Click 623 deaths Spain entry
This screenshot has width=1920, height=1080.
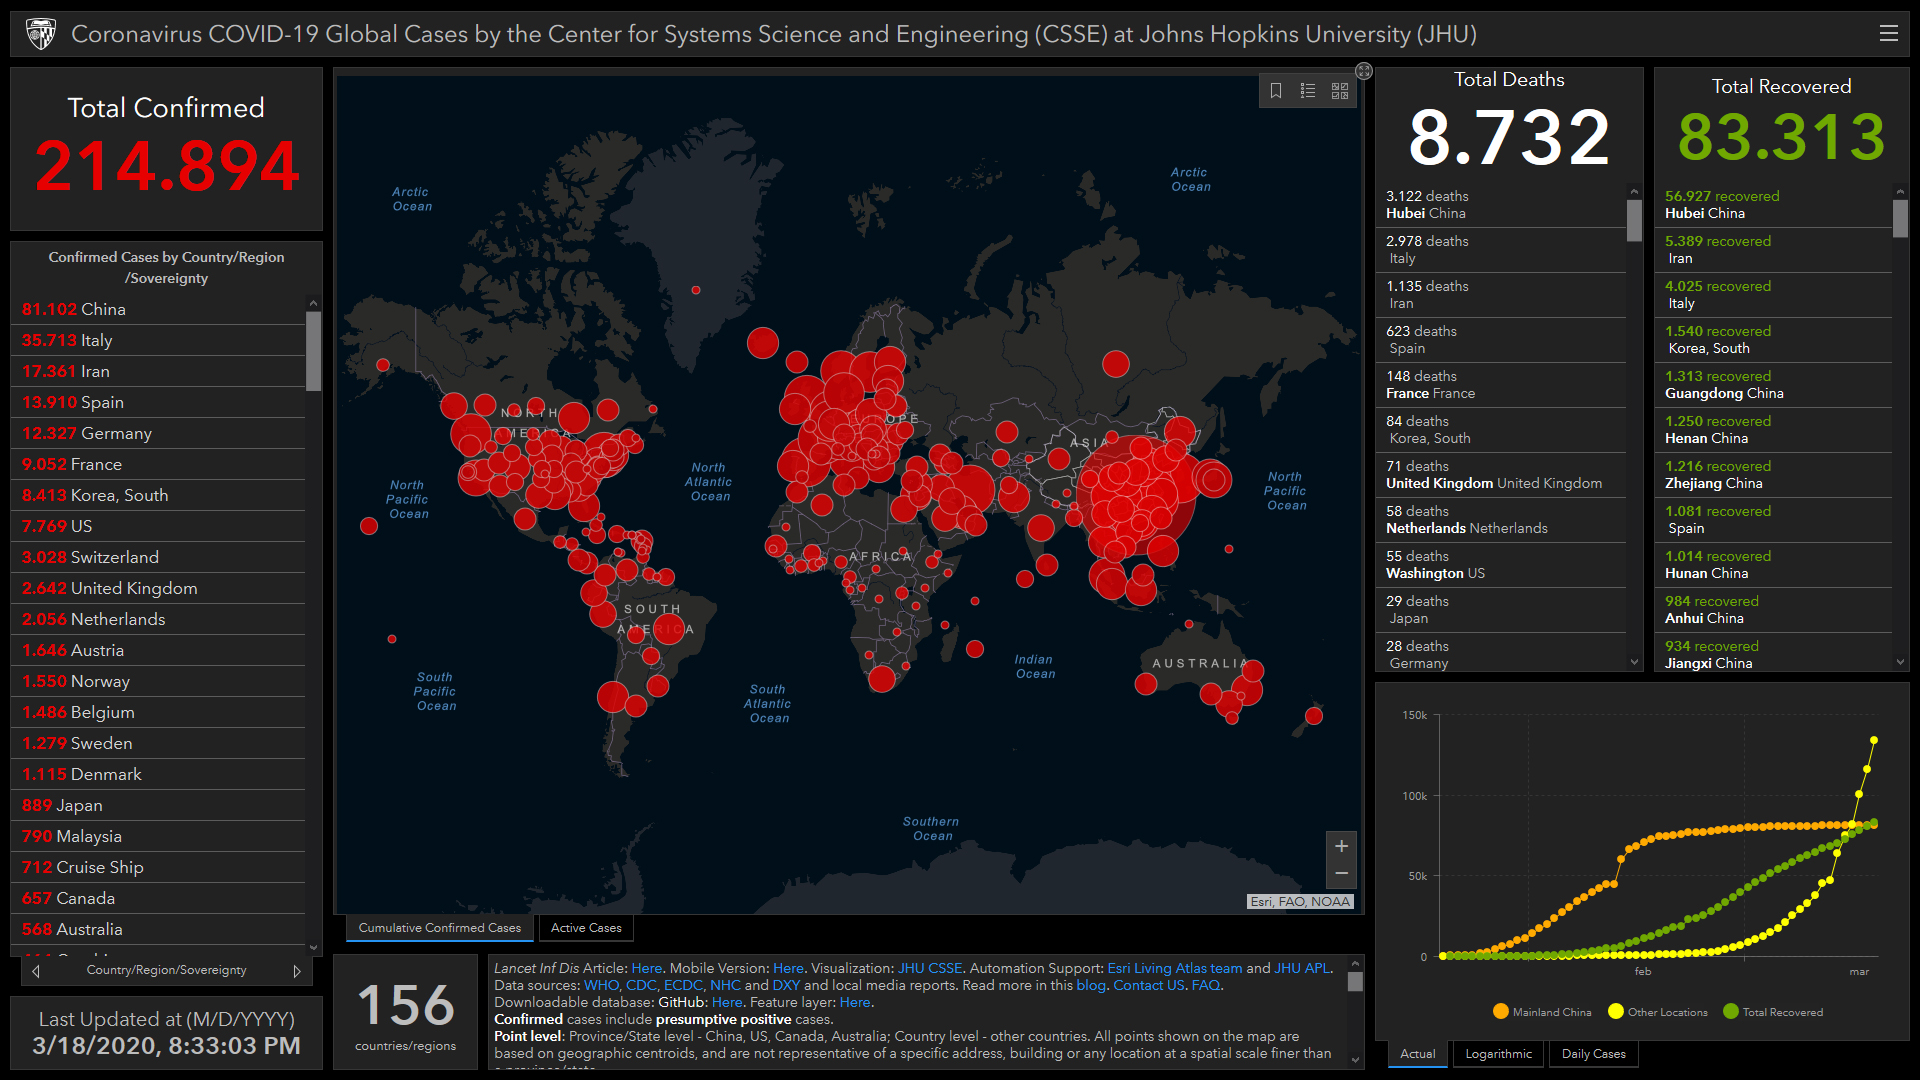tap(1503, 340)
